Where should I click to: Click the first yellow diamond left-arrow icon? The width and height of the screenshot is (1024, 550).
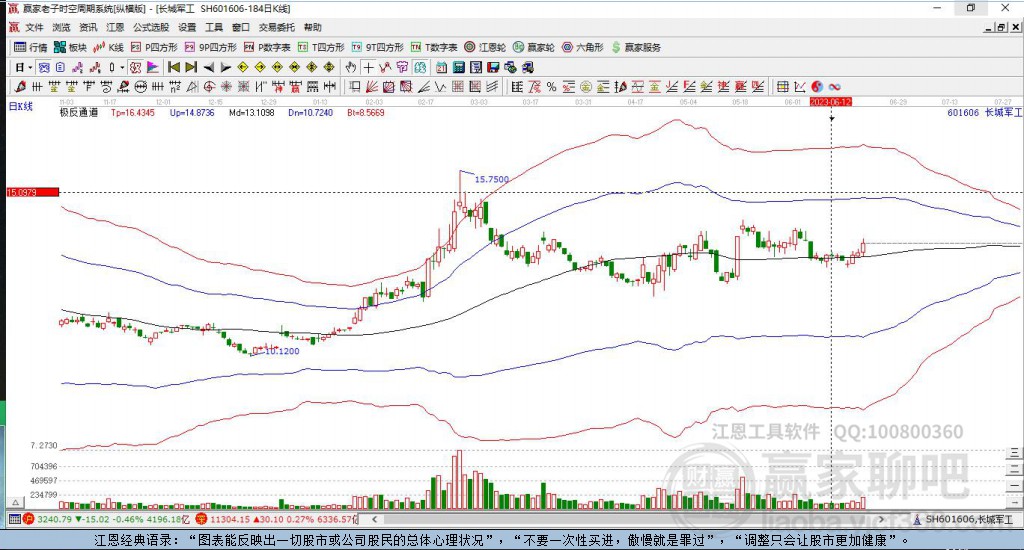[x=243, y=67]
